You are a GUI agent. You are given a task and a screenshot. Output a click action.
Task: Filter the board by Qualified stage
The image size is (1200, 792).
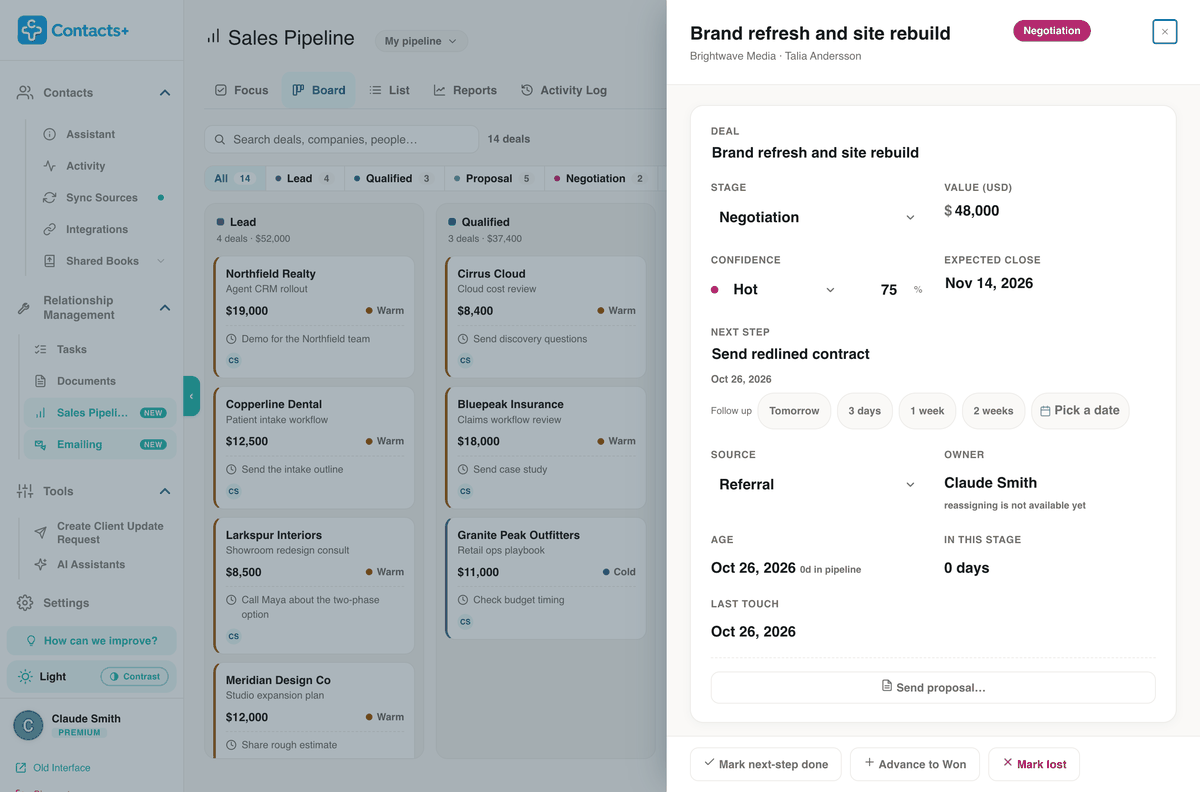[x=393, y=178]
